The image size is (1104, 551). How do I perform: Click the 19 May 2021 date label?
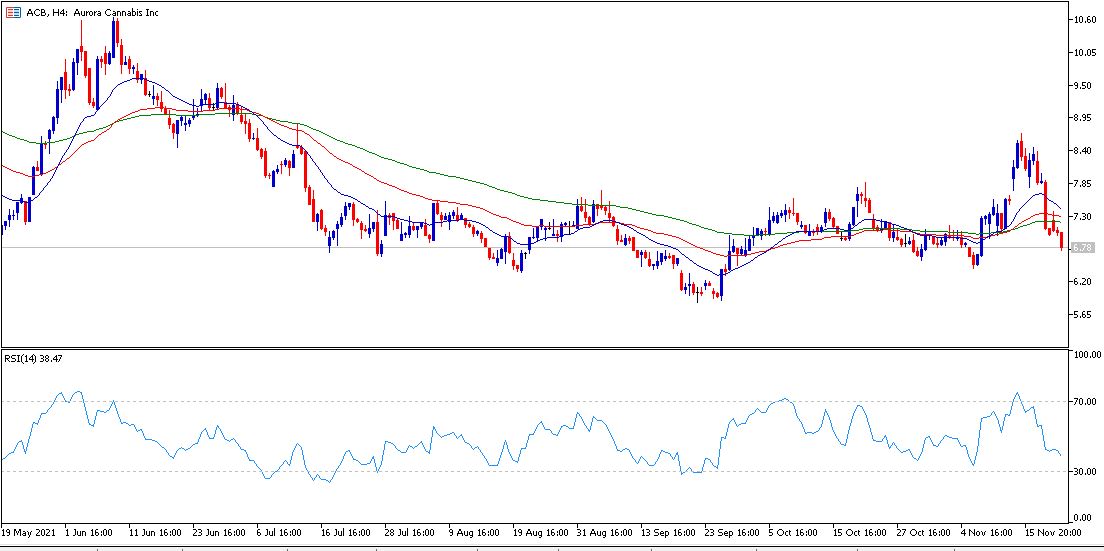click(x=27, y=533)
